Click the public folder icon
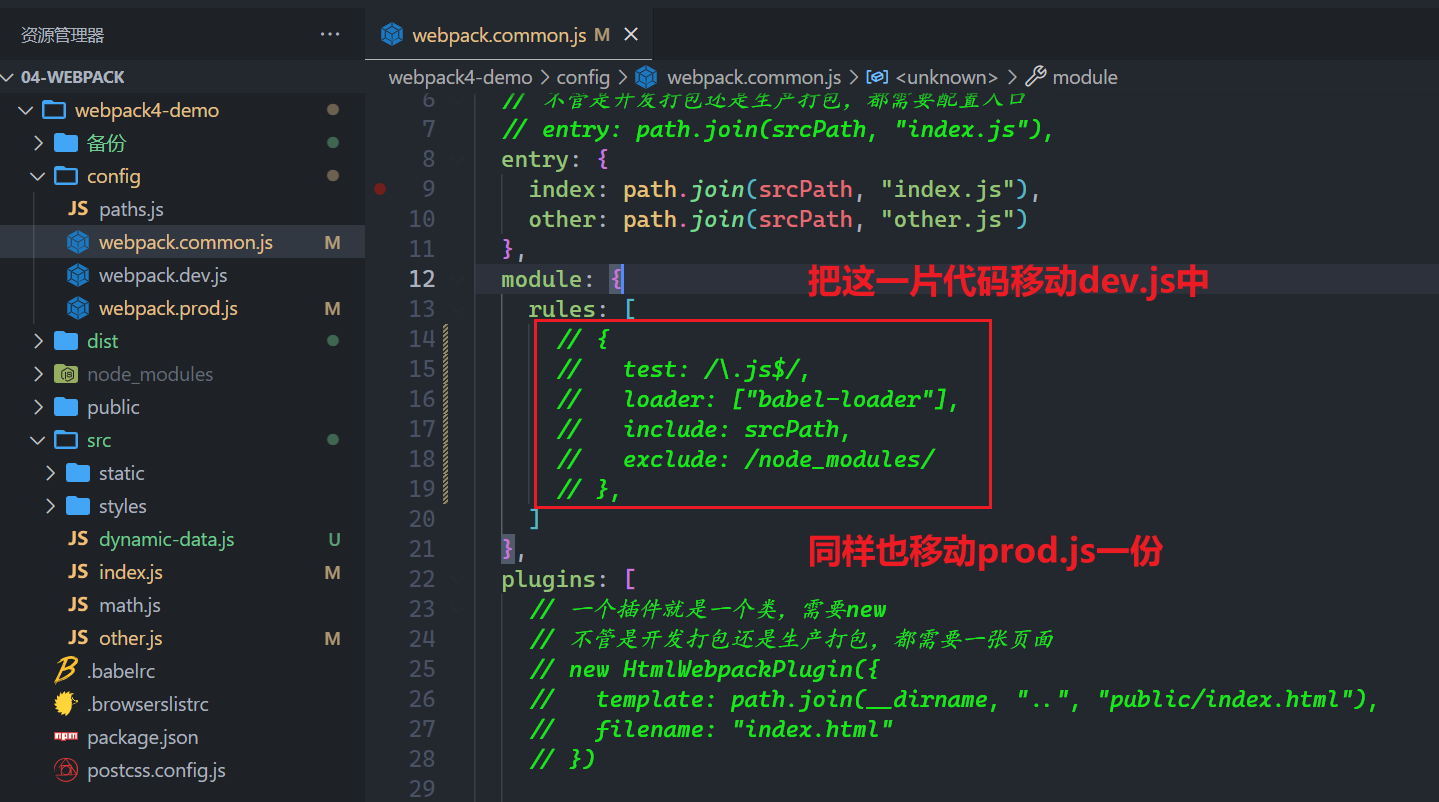This screenshot has width=1439, height=802. point(66,407)
